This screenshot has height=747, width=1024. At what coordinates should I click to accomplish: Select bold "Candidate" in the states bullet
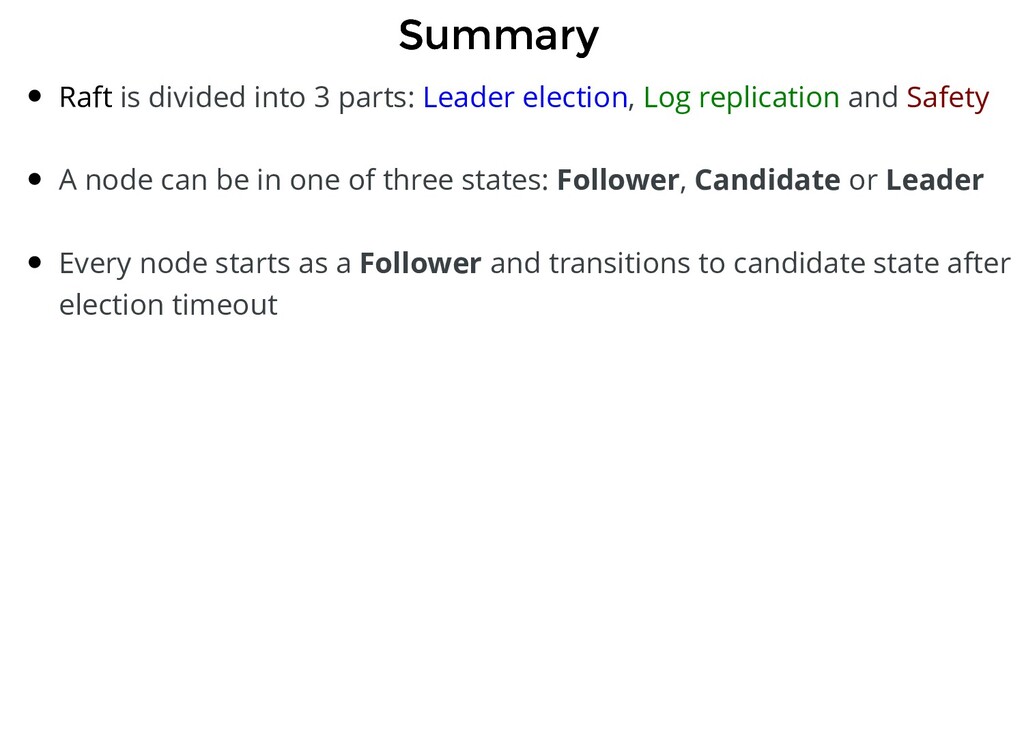(x=767, y=180)
